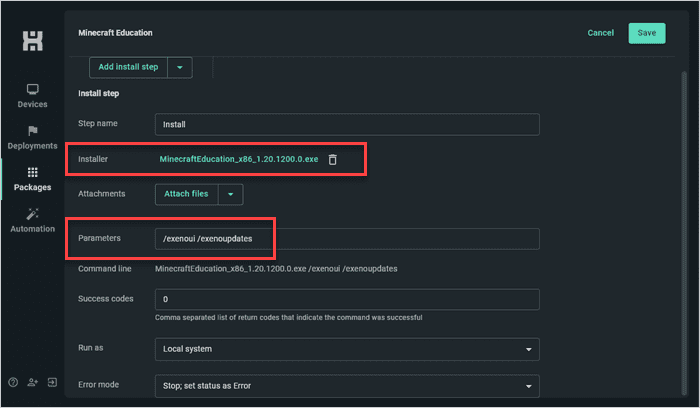
Task: Click the Minecraft Education package title
Action: (115, 33)
